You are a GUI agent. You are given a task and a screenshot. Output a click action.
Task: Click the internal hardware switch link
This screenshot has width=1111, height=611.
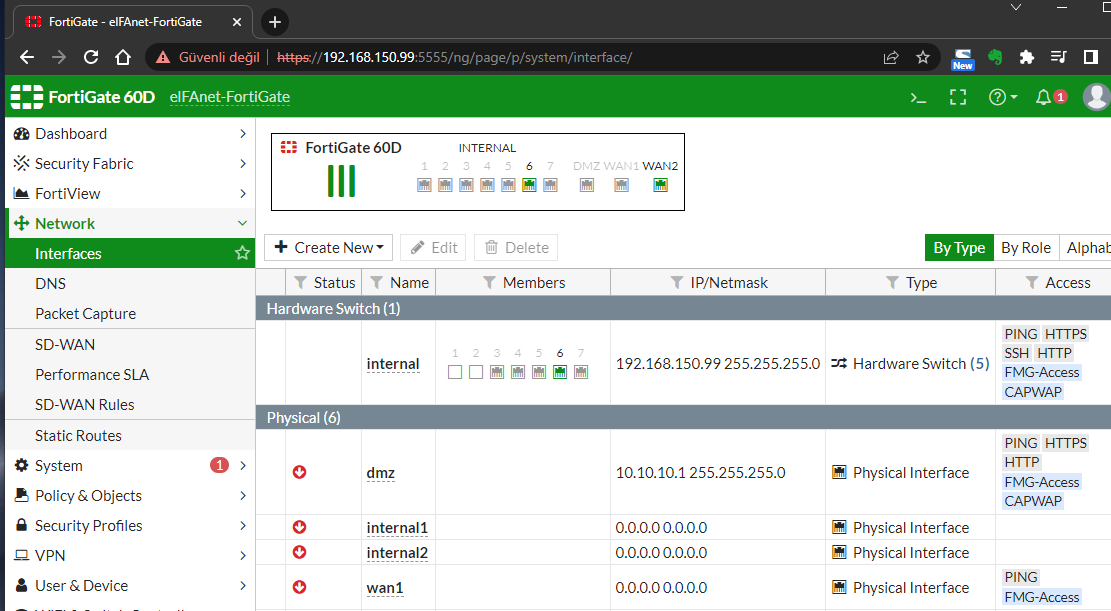click(393, 364)
